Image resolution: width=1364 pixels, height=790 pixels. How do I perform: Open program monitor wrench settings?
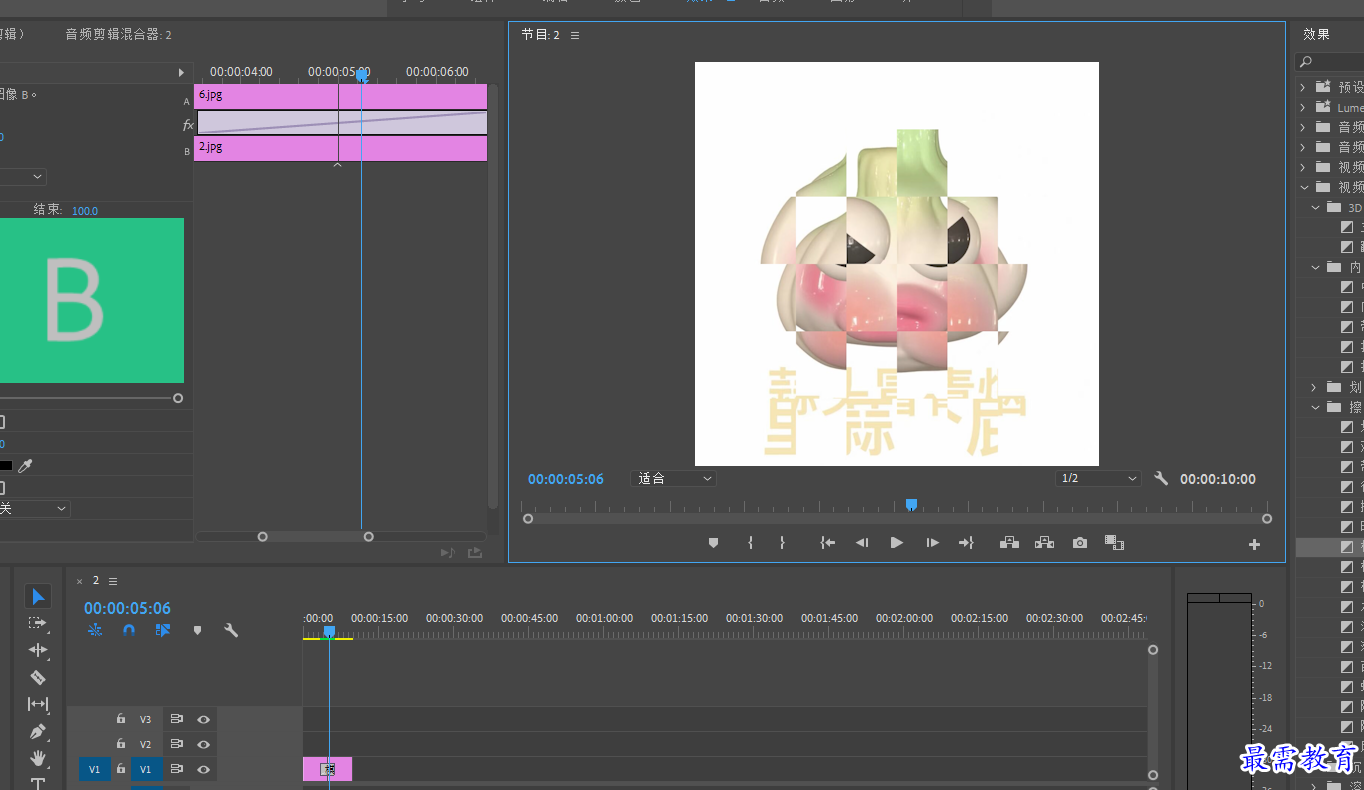pos(1161,479)
